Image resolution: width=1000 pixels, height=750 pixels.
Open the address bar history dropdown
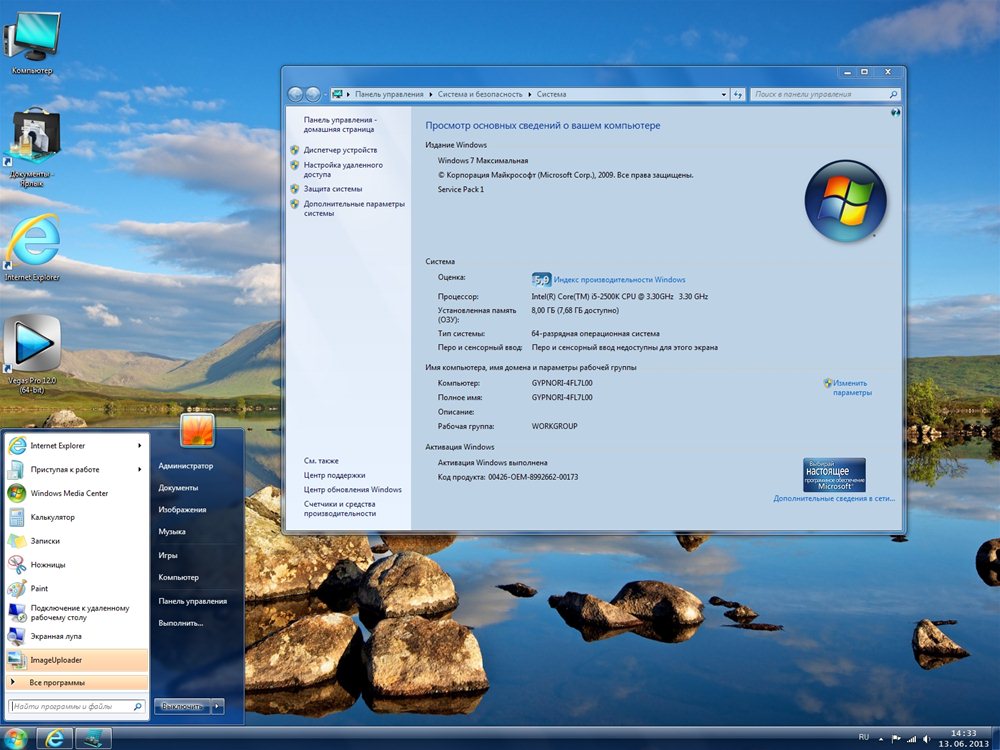(724, 94)
